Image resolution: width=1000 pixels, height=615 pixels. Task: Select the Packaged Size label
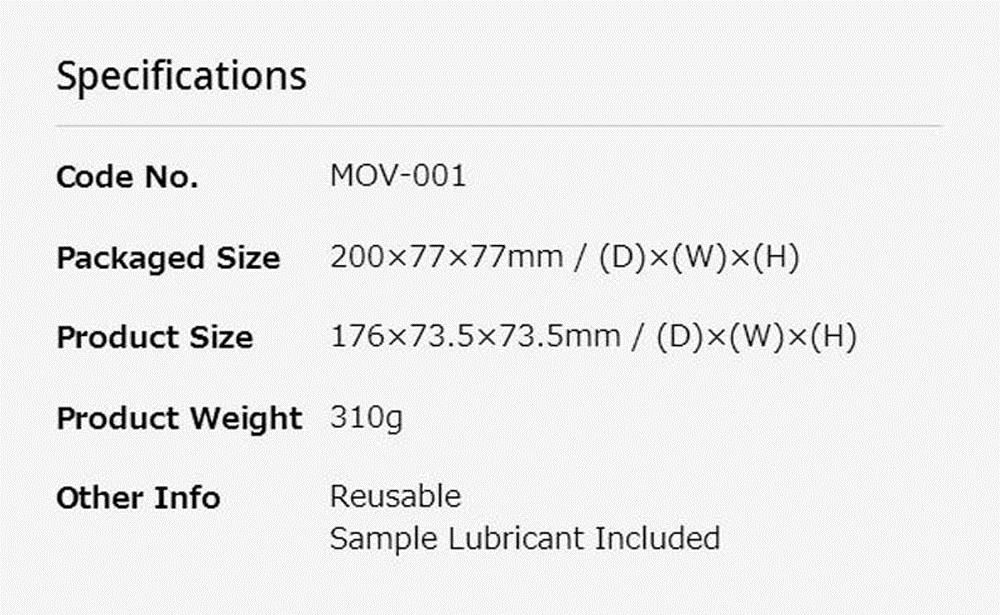pos(168,258)
